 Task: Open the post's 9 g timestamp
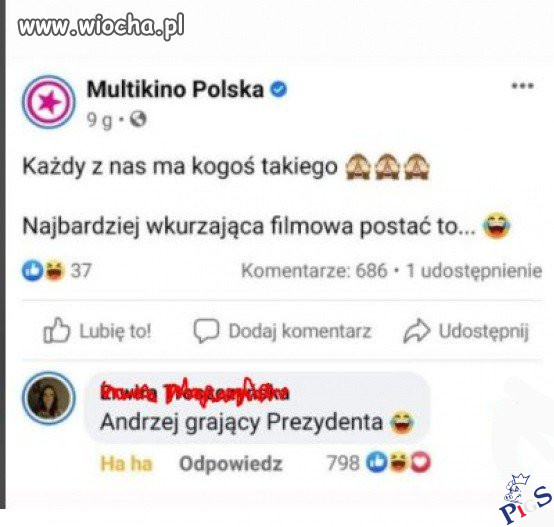point(99,120)
